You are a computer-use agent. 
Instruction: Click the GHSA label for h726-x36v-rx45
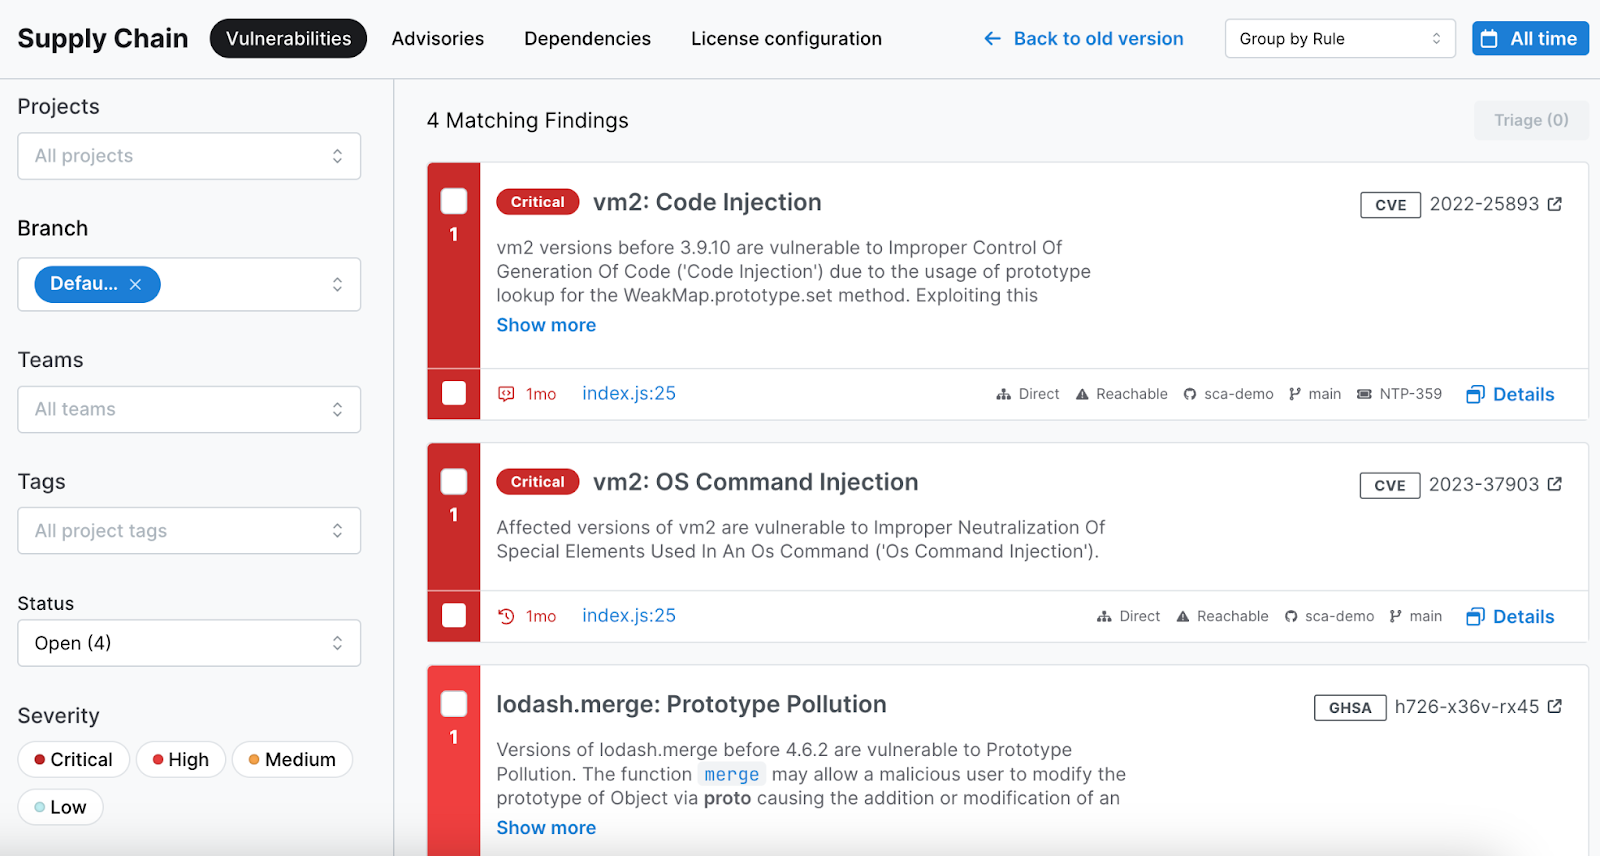pyautogui.click(x=1350, y=708)
